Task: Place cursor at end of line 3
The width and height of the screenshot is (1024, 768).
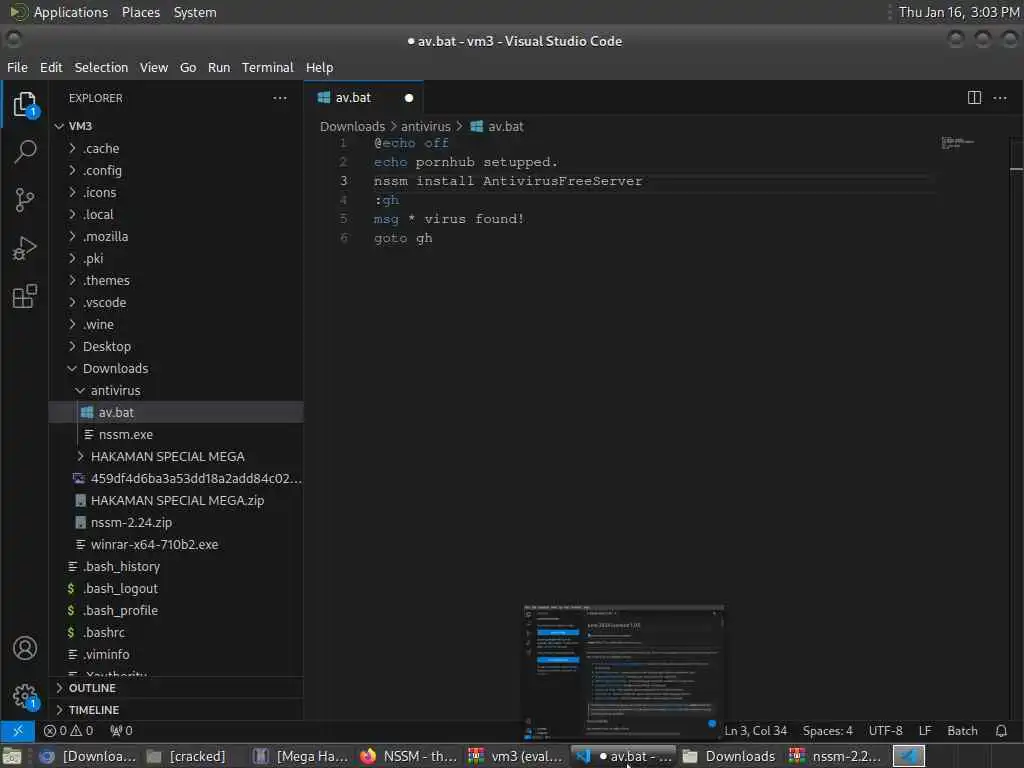Action: tap(643, 181)
